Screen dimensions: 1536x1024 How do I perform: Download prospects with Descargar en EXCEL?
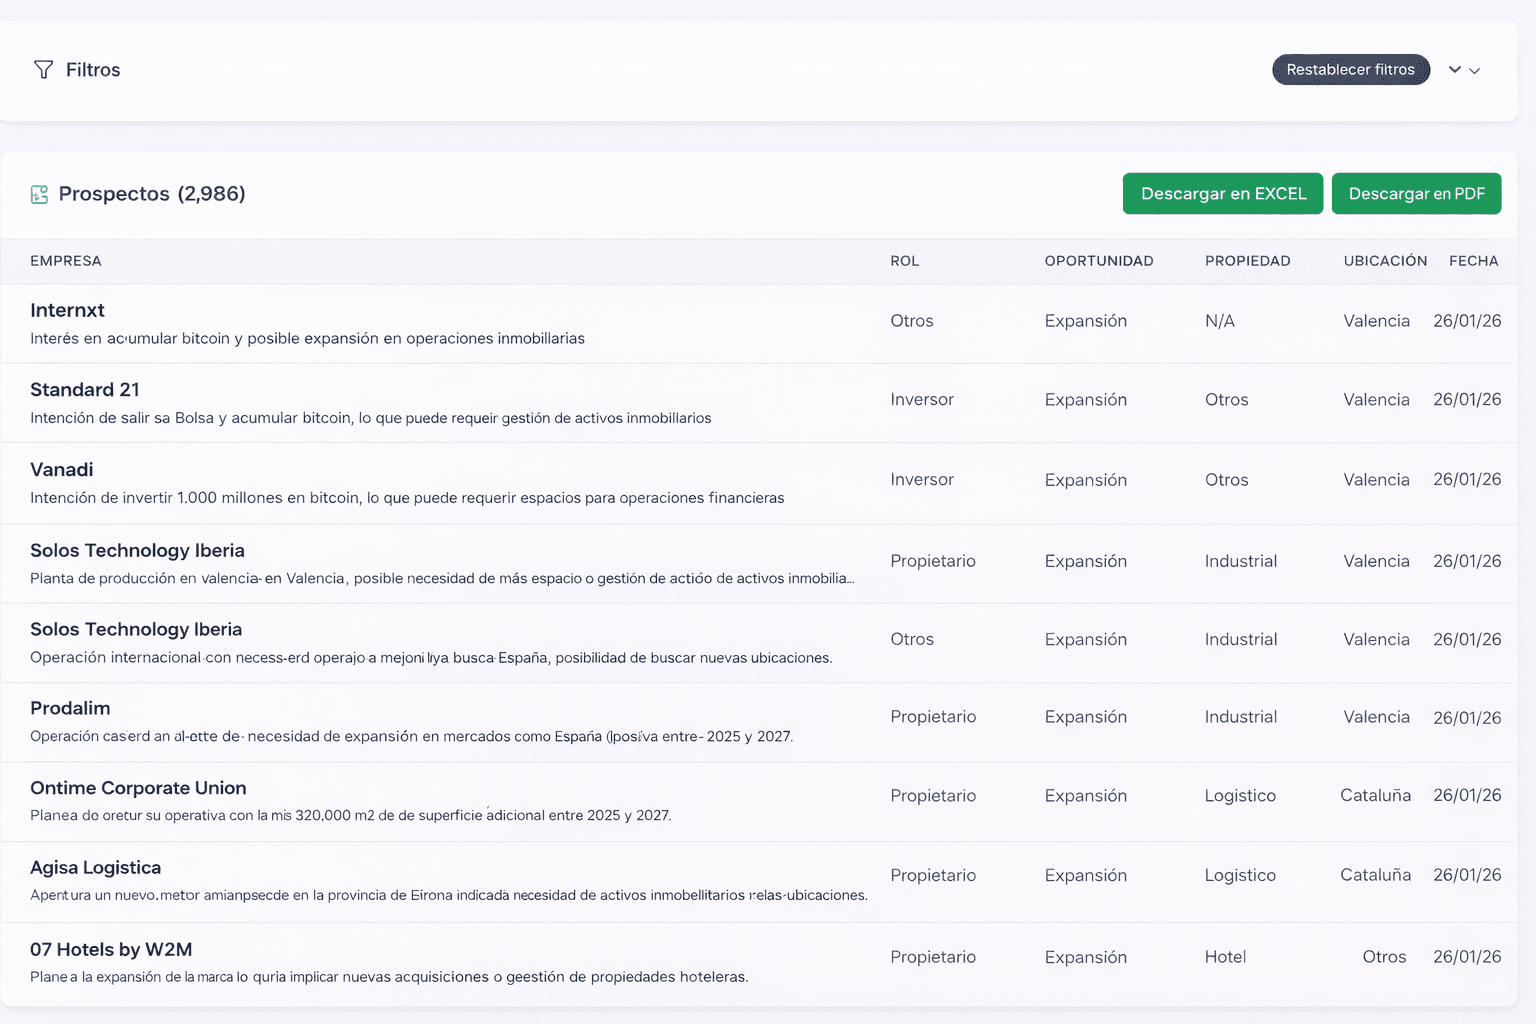pyautogui.click(x=1222, y=194)
